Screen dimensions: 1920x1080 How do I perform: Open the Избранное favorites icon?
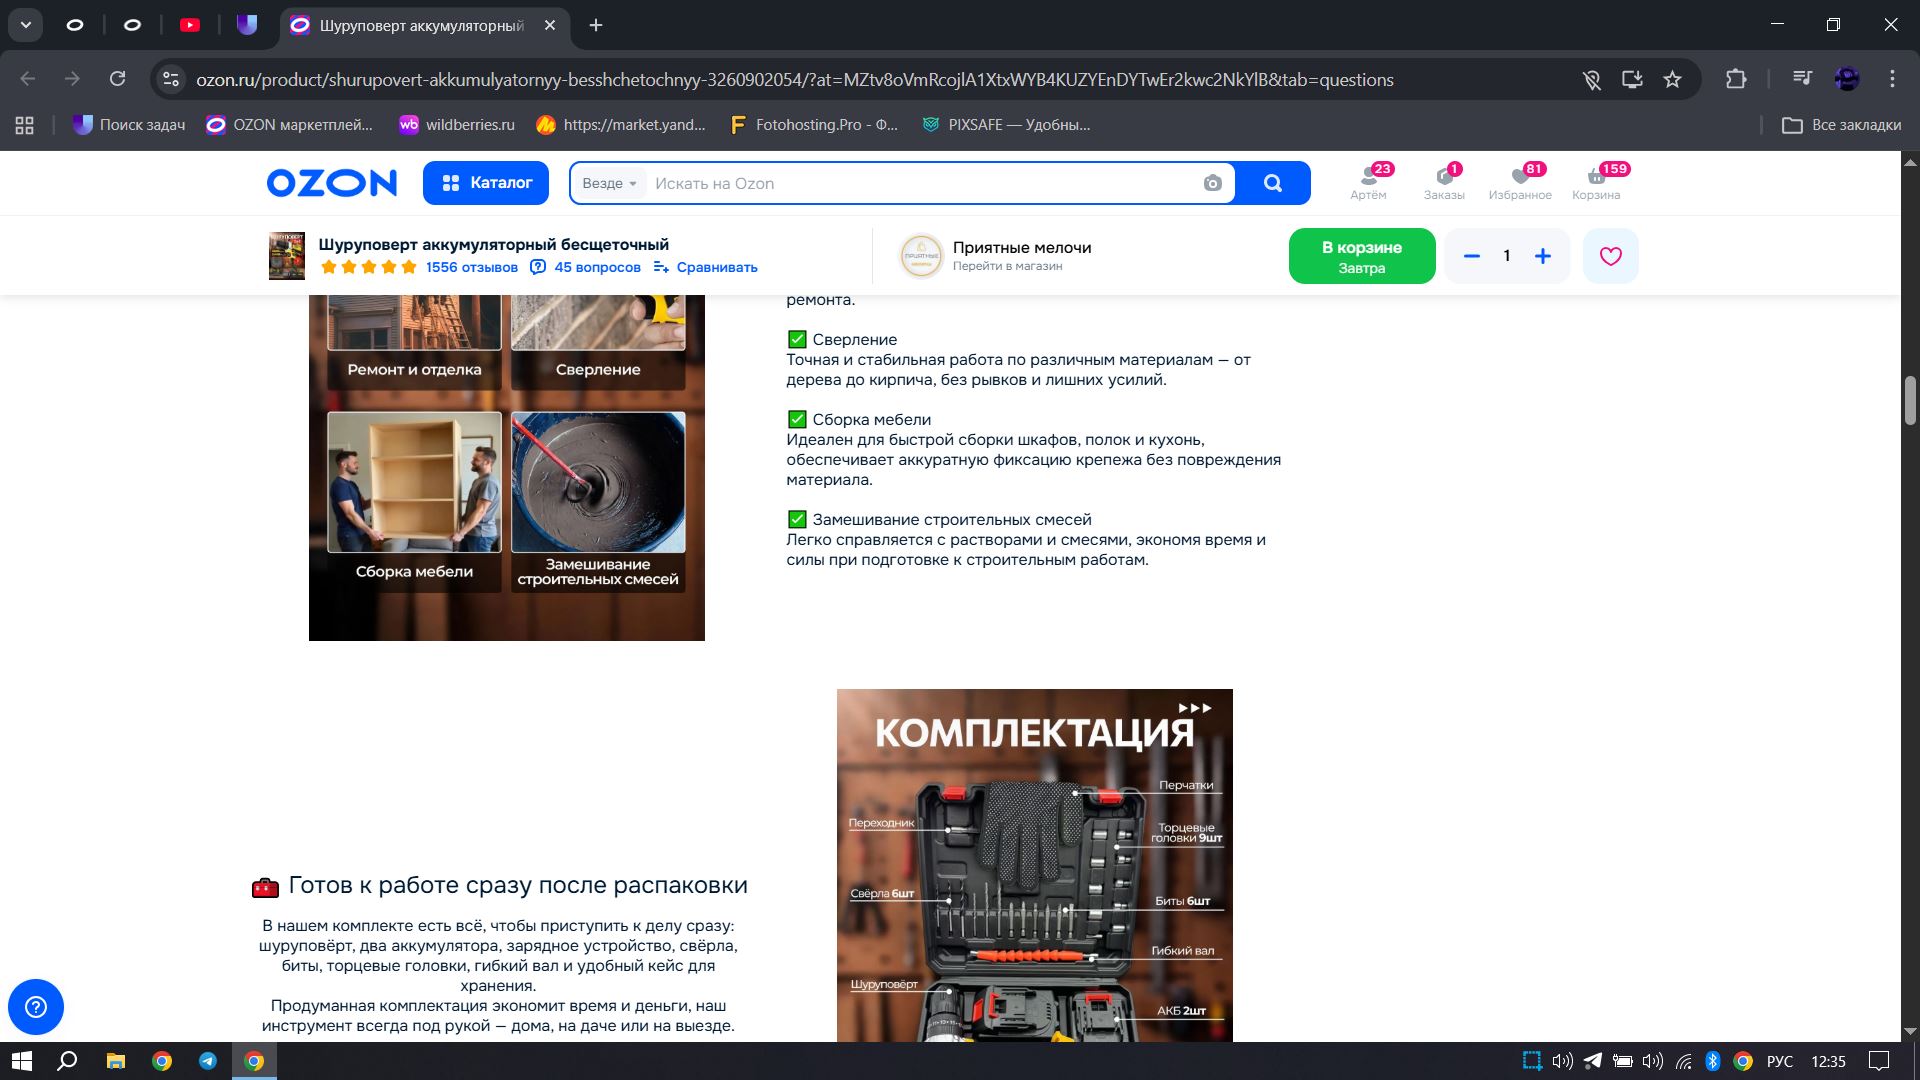(1520, 182)
